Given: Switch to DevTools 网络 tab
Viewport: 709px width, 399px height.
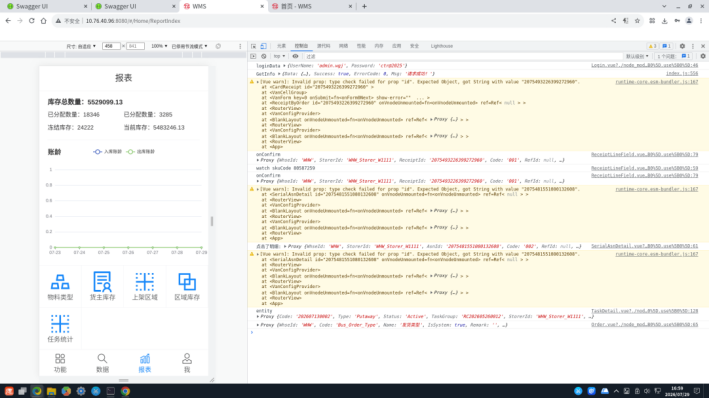Looking at the screenshot, I should (x=344, y=46).
